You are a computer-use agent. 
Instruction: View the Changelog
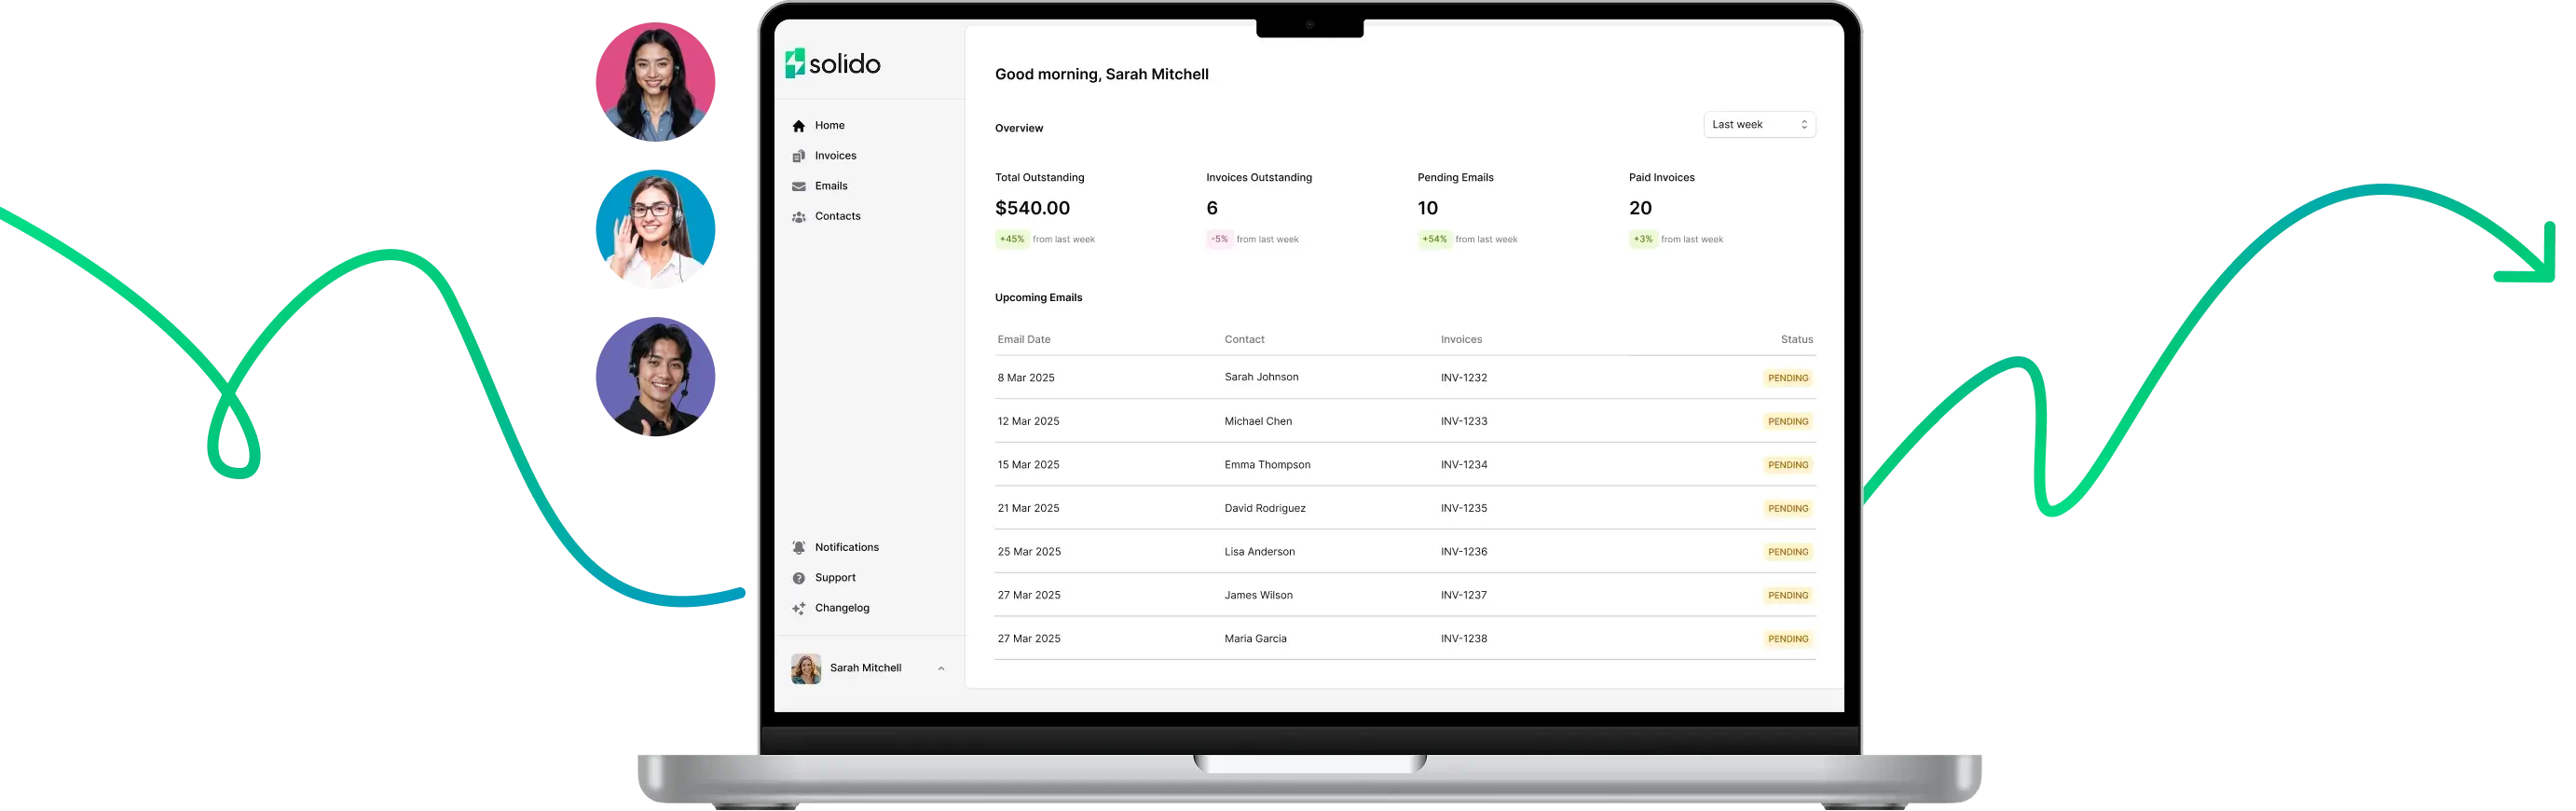click(841, 608)
